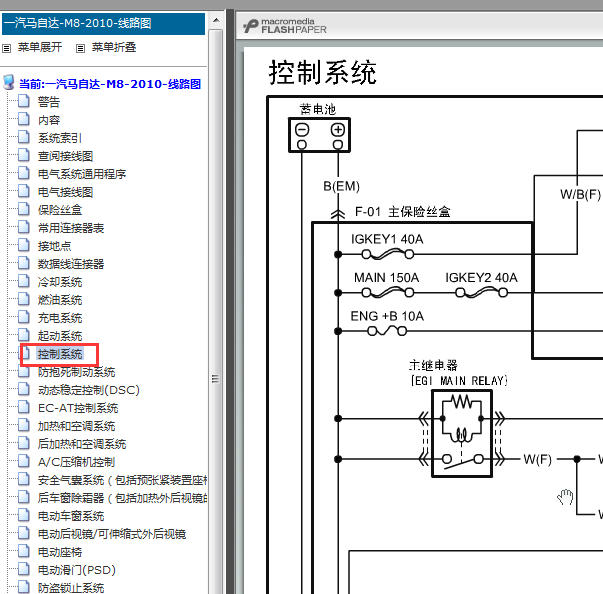Open the 系统索引 entry
The image size is (603, 594).
[60, 138]
